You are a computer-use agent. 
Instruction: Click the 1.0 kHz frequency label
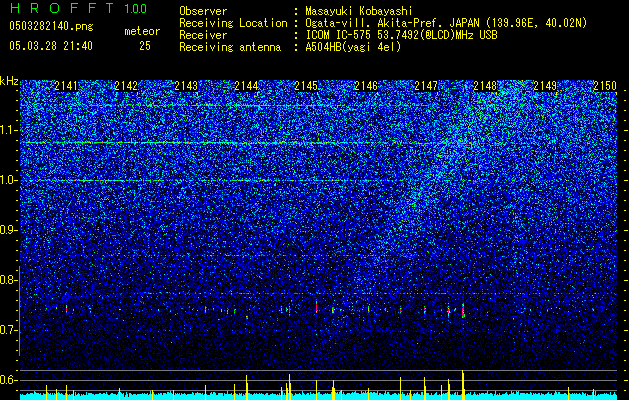[x=8, y=180]
